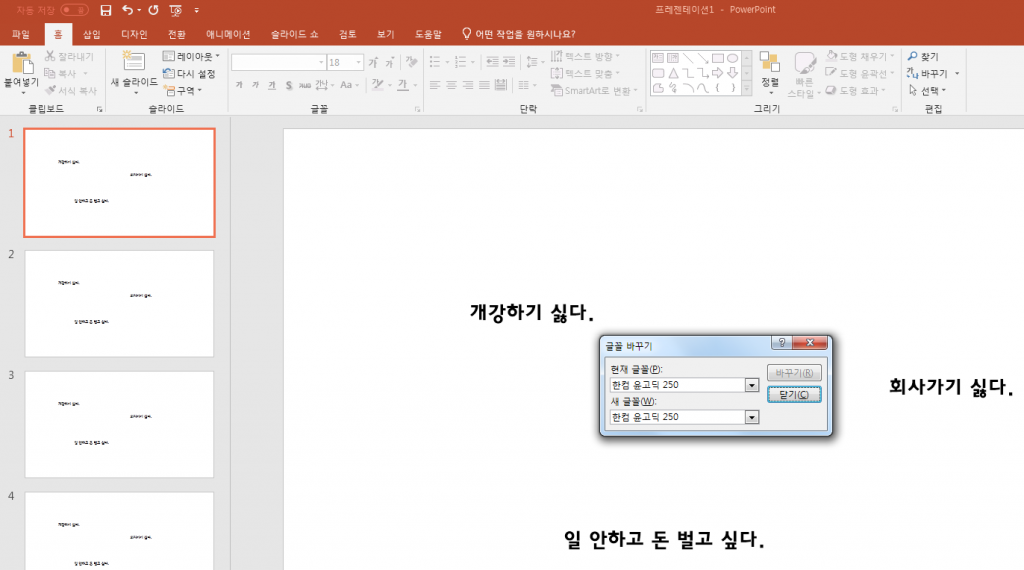
Task: Open the 보기 tab
Action: (385, 34)
